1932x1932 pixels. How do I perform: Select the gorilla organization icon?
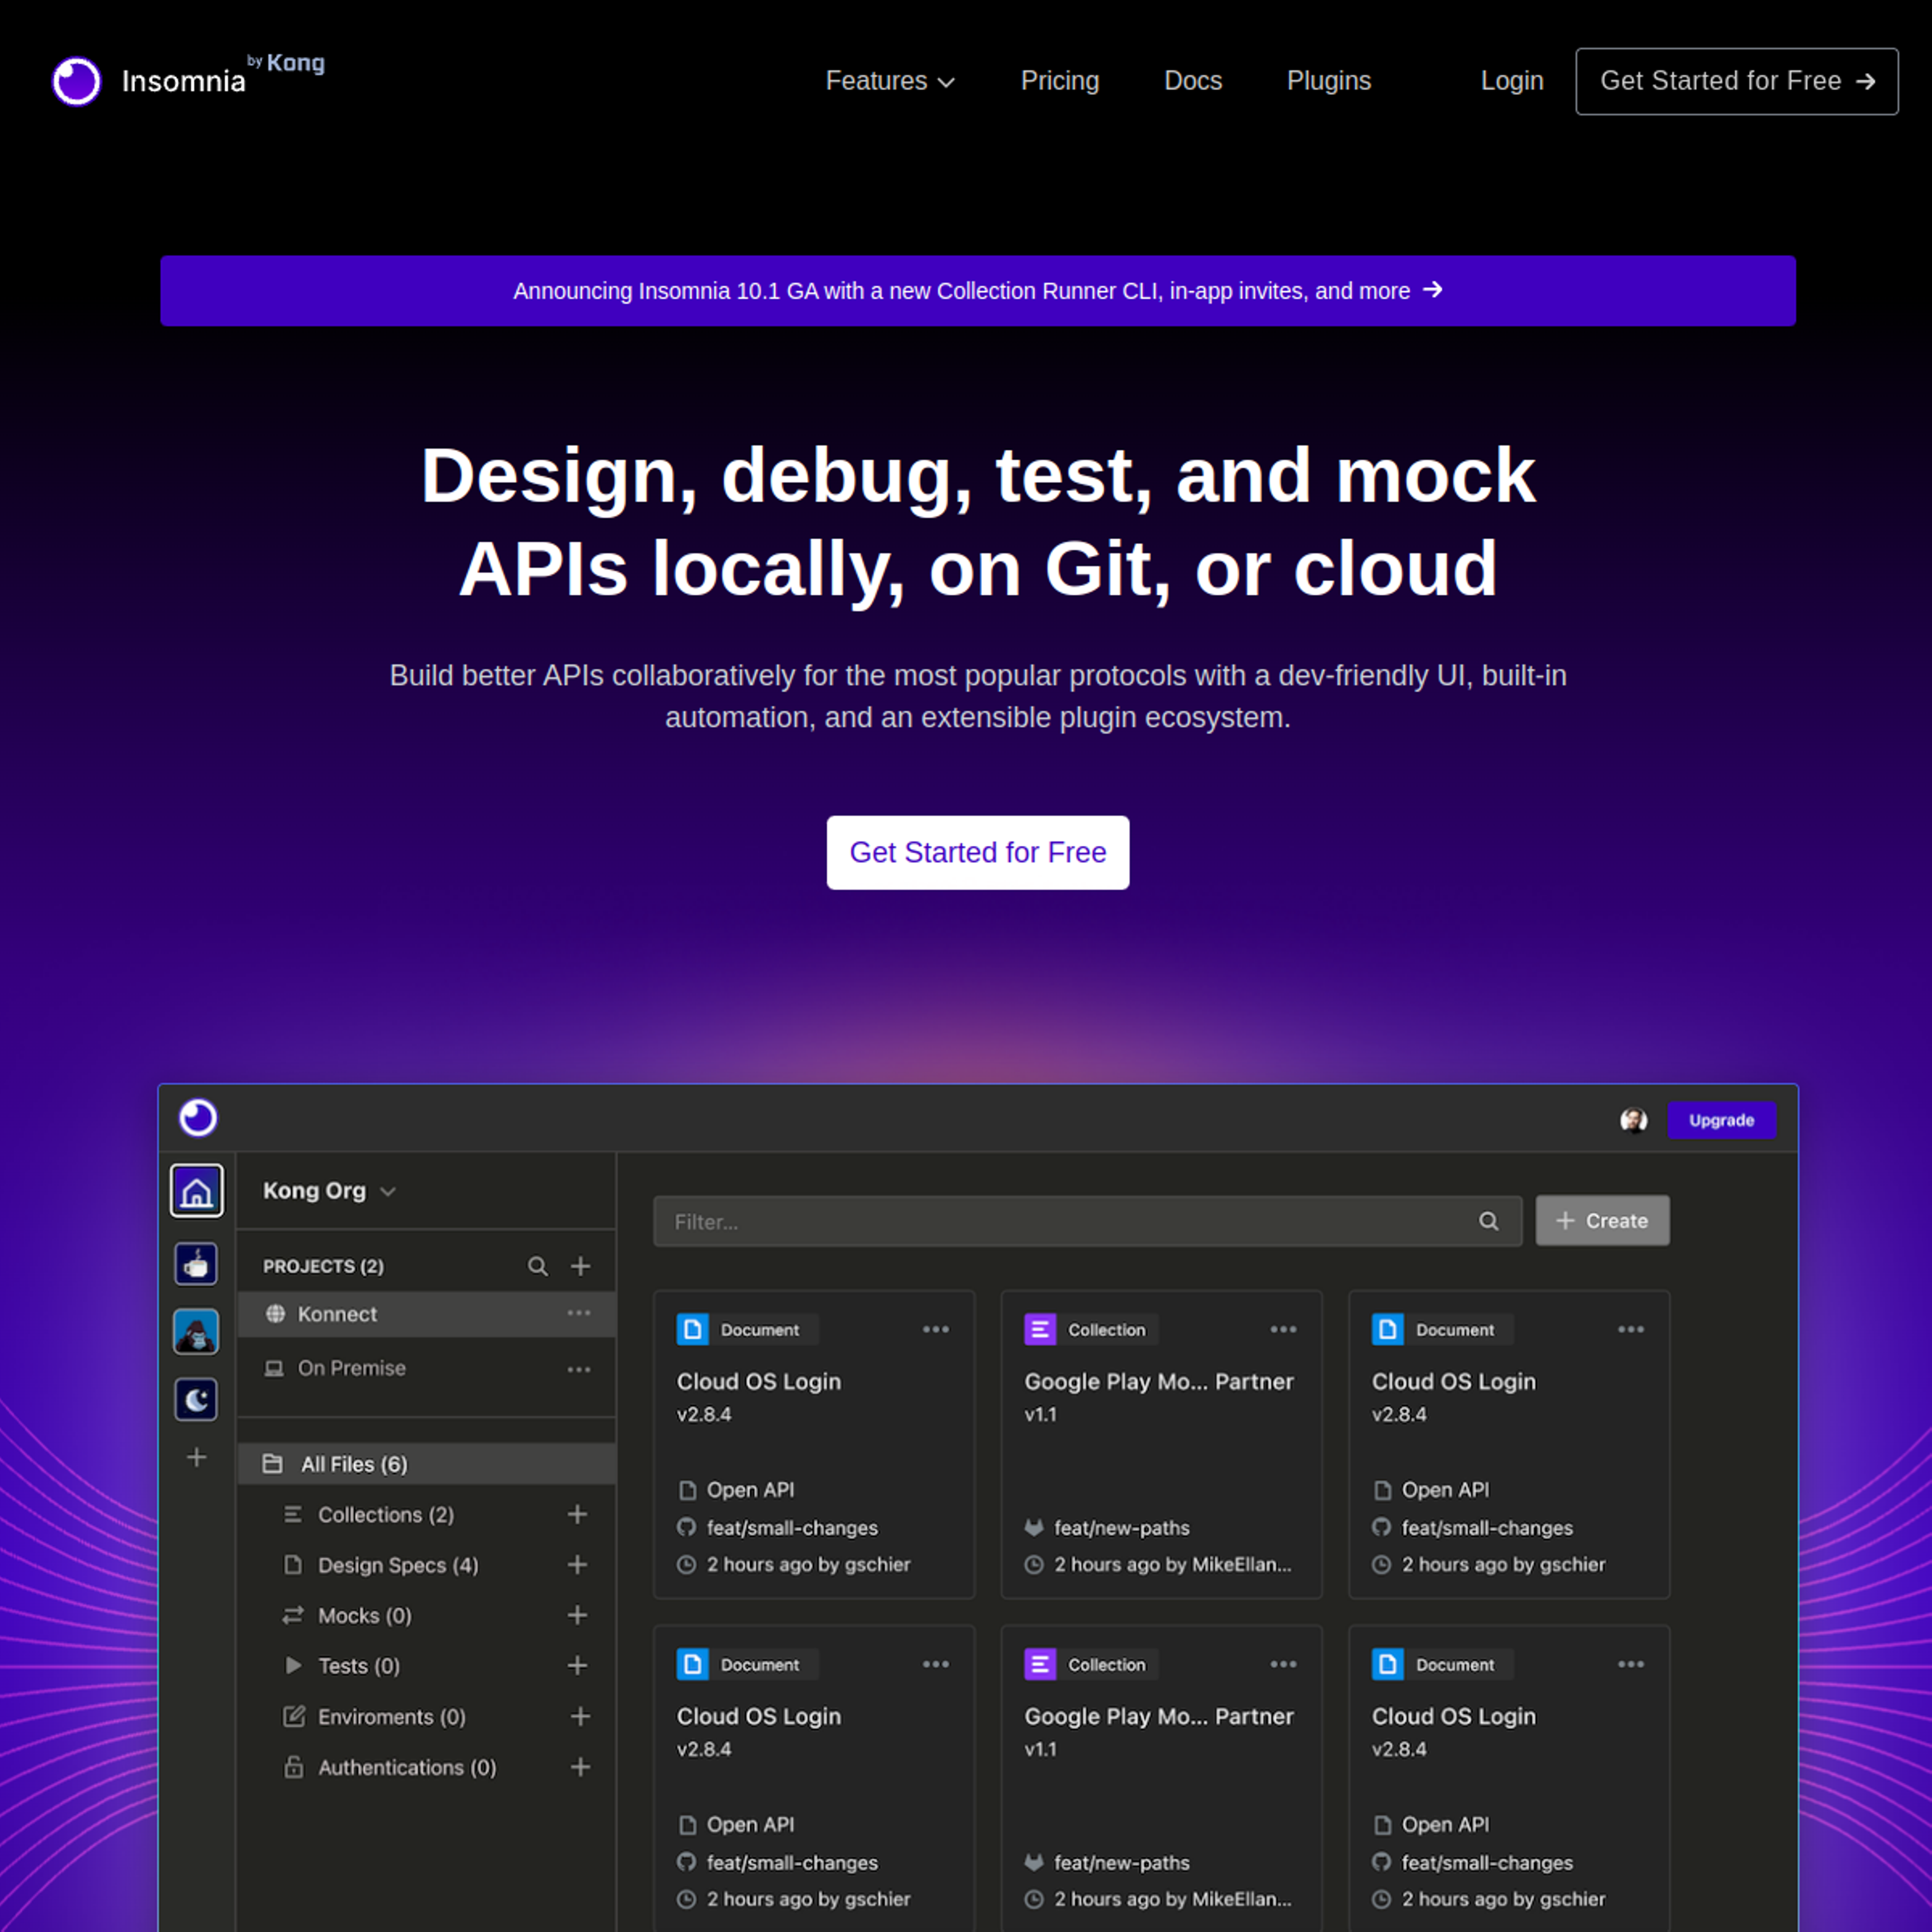197,1331
